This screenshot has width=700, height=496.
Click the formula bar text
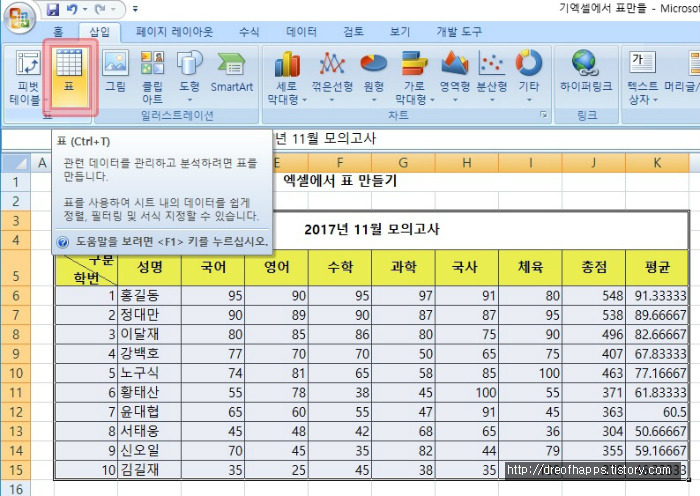(x=325, y=139)
